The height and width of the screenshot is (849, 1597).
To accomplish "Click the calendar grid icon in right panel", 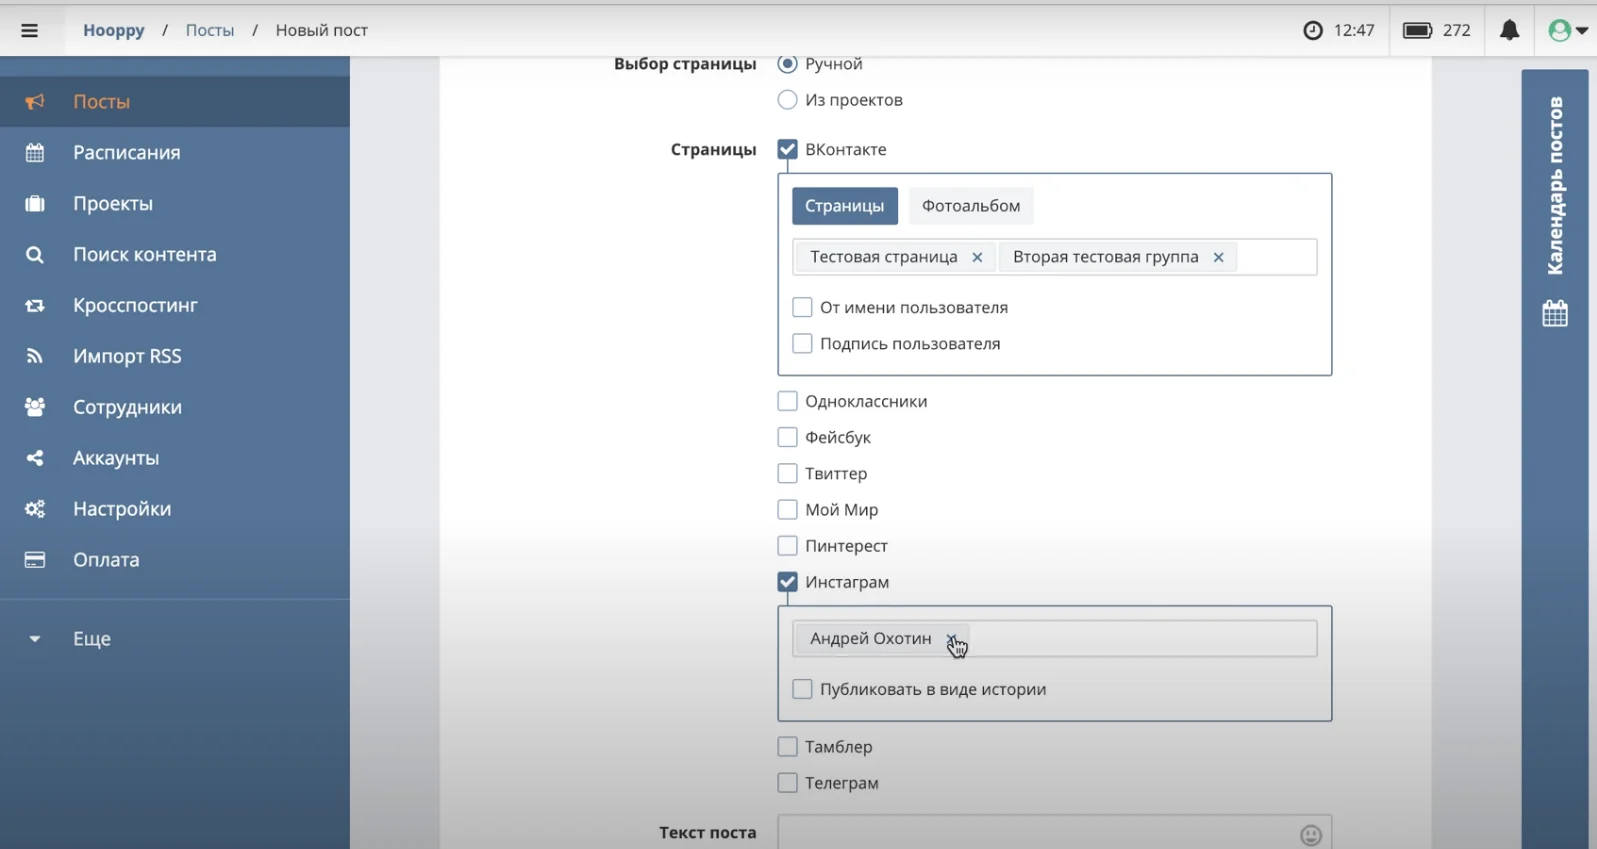I will pyautogui.click(x=1554, y=313).
